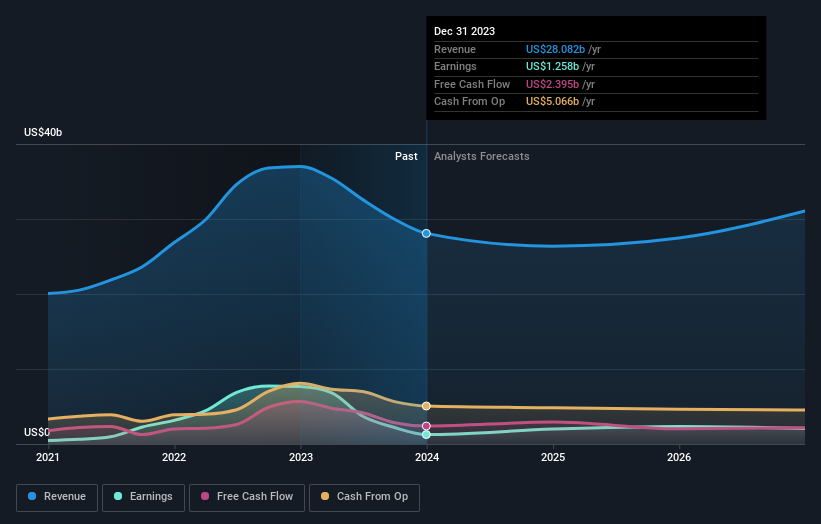Select the Revenue data point at 2024
The width and height of the screenshot is (821, 524).
click(x=426, y=233)
